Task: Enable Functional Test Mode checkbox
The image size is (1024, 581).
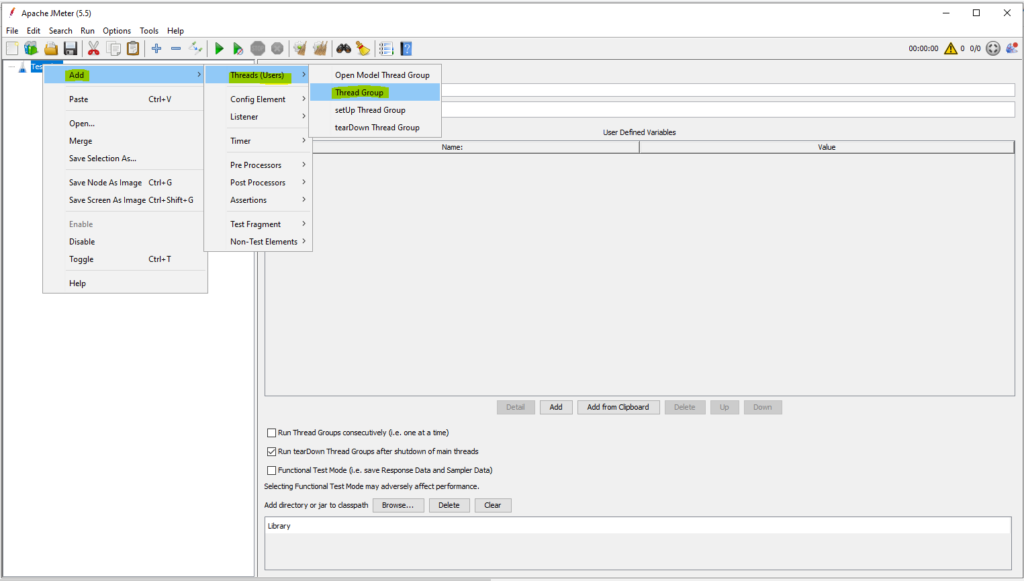Action: 271,470
